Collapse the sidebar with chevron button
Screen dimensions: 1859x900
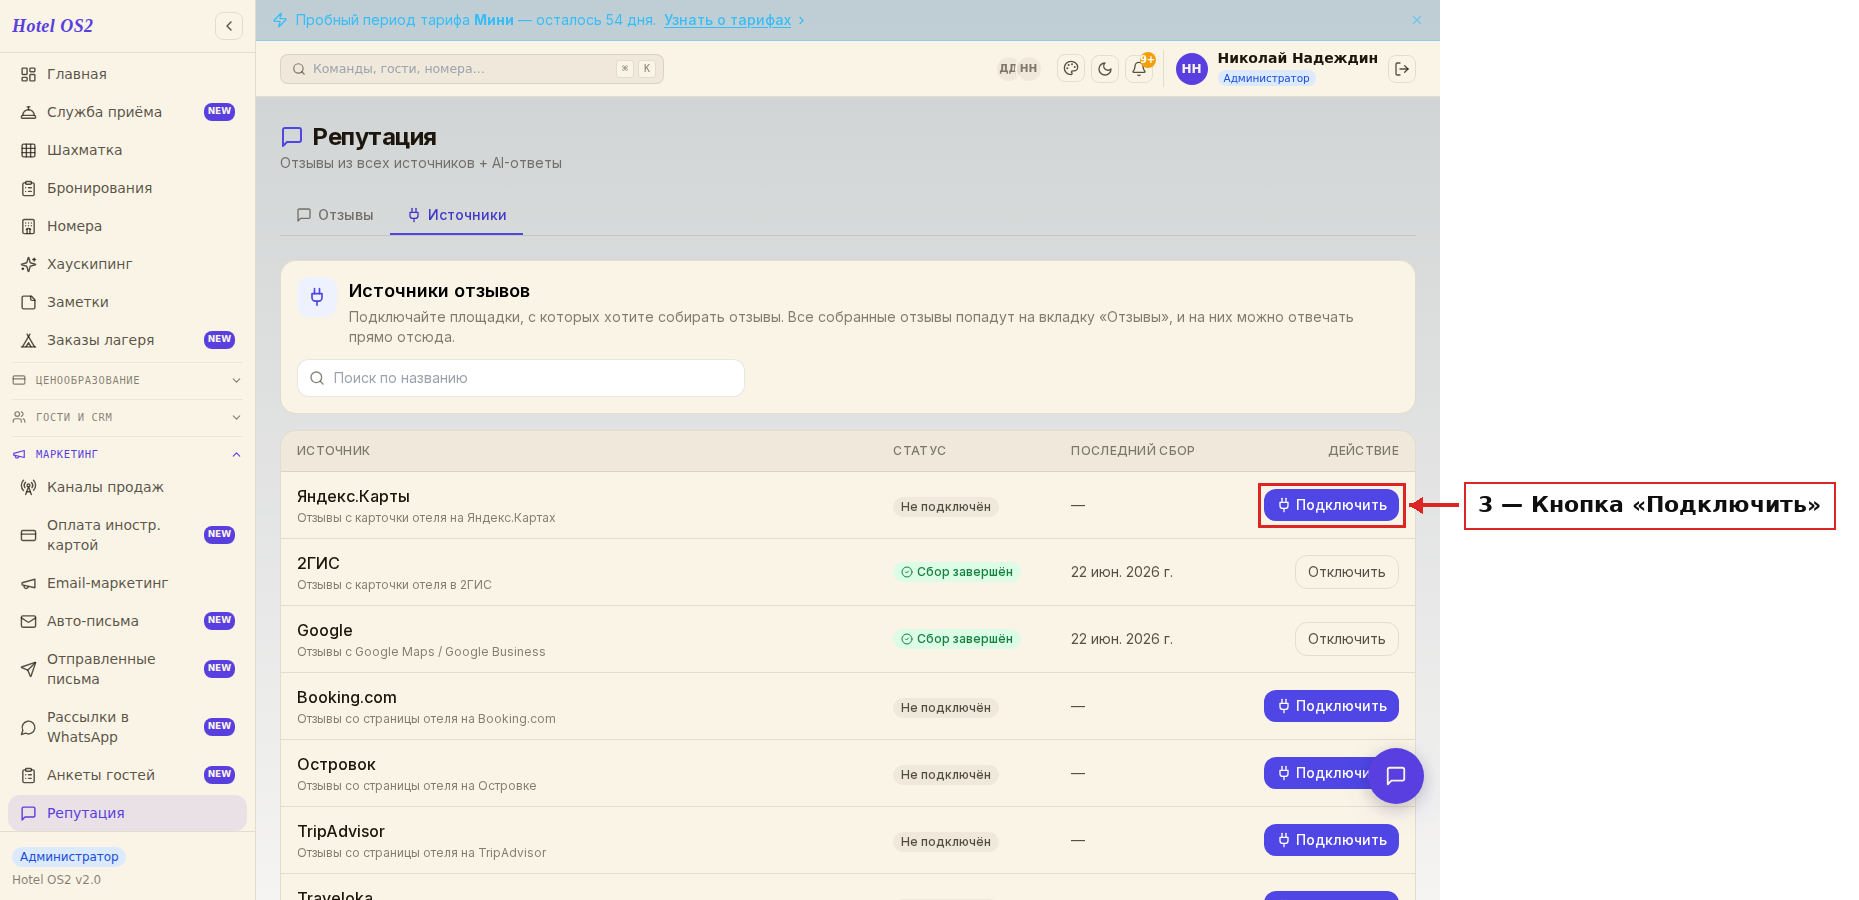tap(229, 26)
